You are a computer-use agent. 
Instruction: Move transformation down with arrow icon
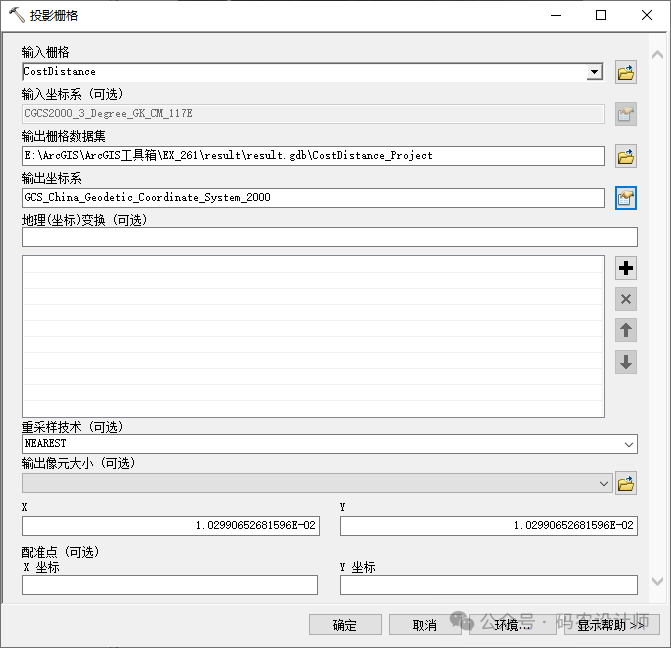[x=626, y=362]
